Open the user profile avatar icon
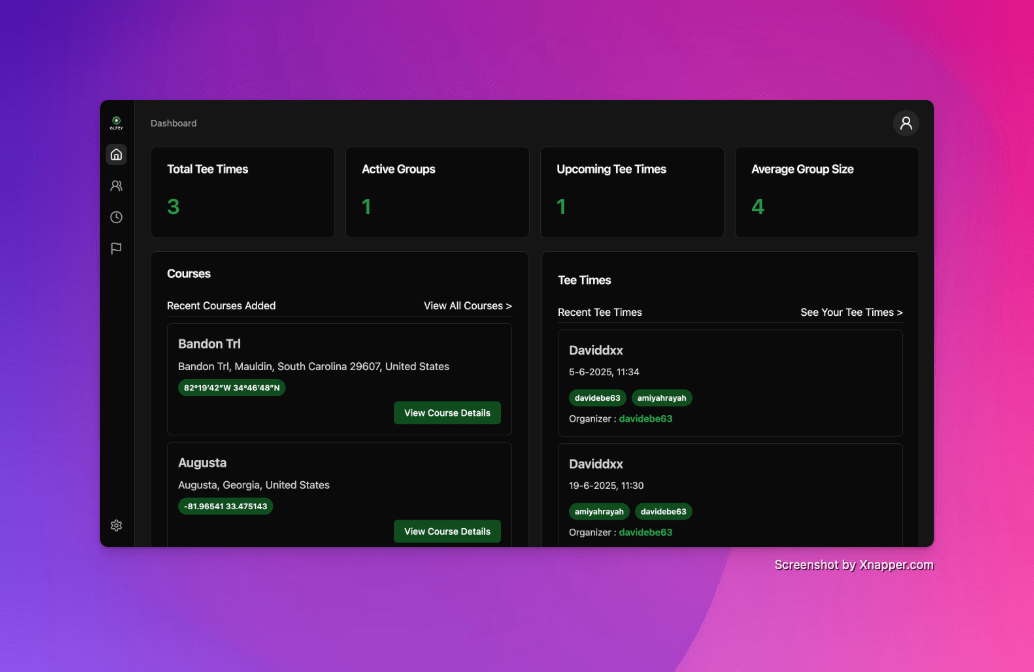1034x672 pixels. pos(905,123)
